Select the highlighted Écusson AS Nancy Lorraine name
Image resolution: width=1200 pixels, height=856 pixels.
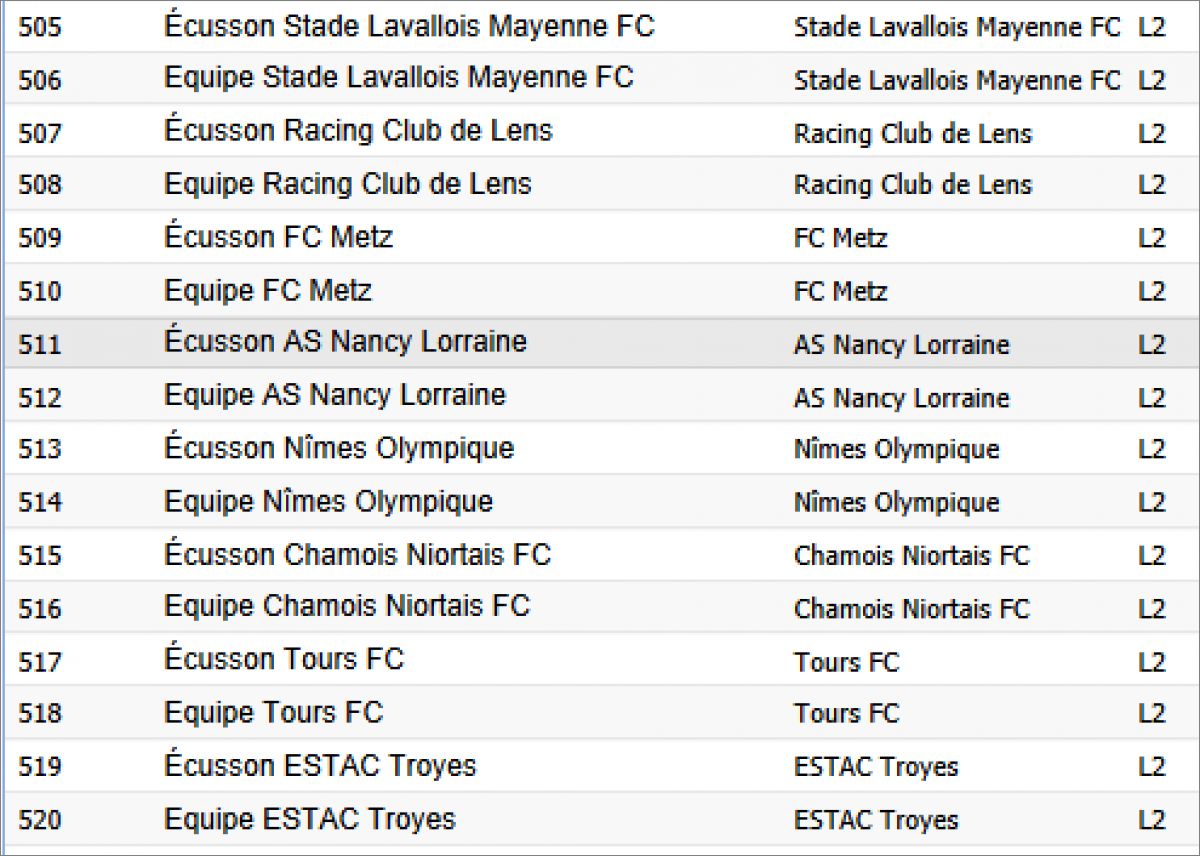[x=345, y=342]
